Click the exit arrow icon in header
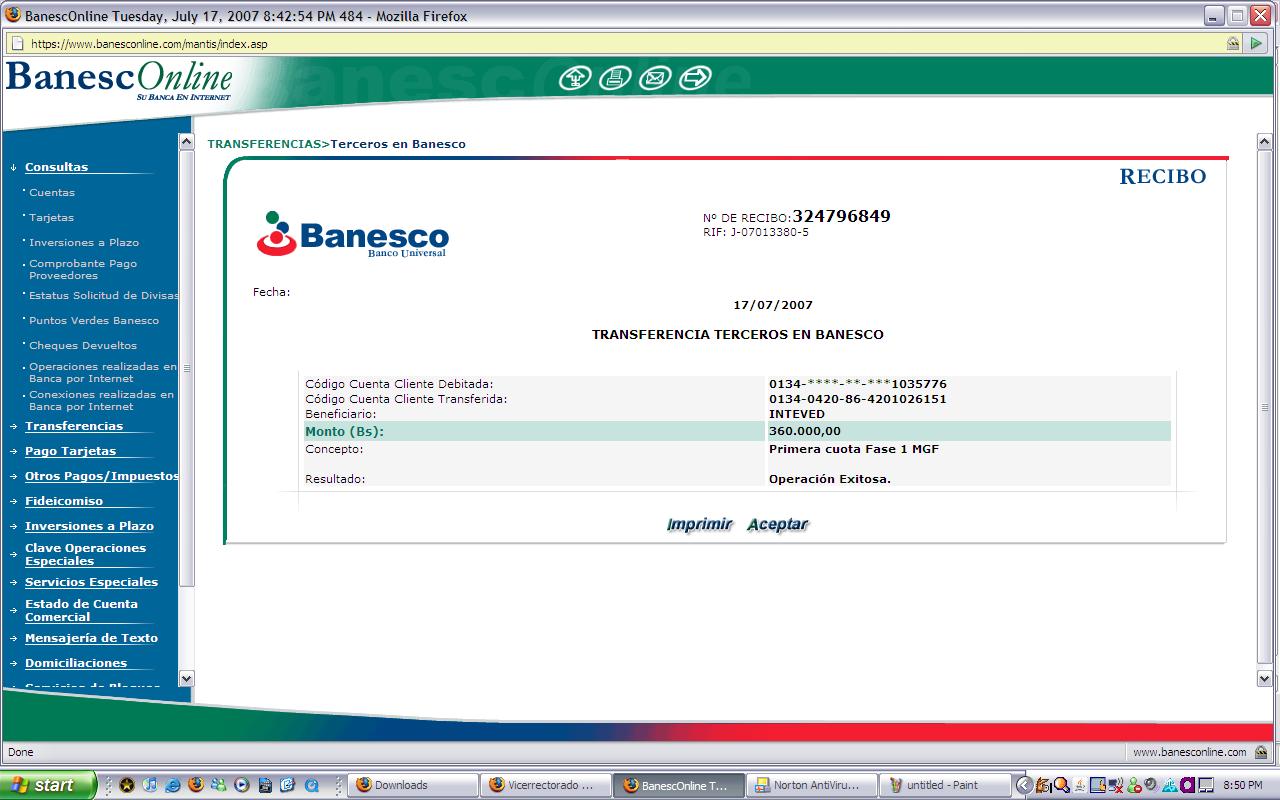 click(695, 77)
